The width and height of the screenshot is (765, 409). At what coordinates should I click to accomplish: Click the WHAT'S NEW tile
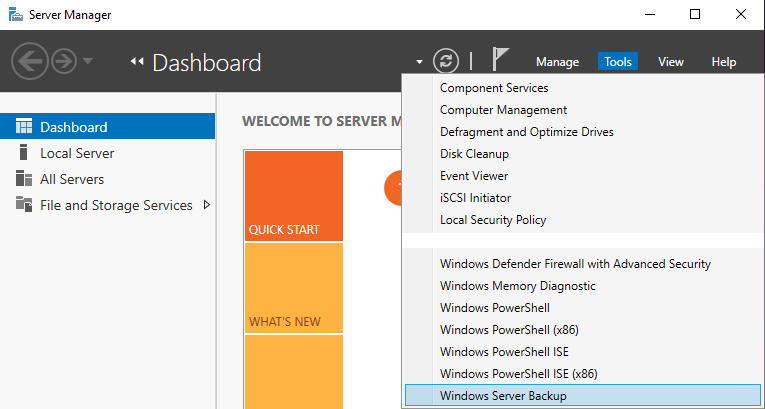coord(293,288)
